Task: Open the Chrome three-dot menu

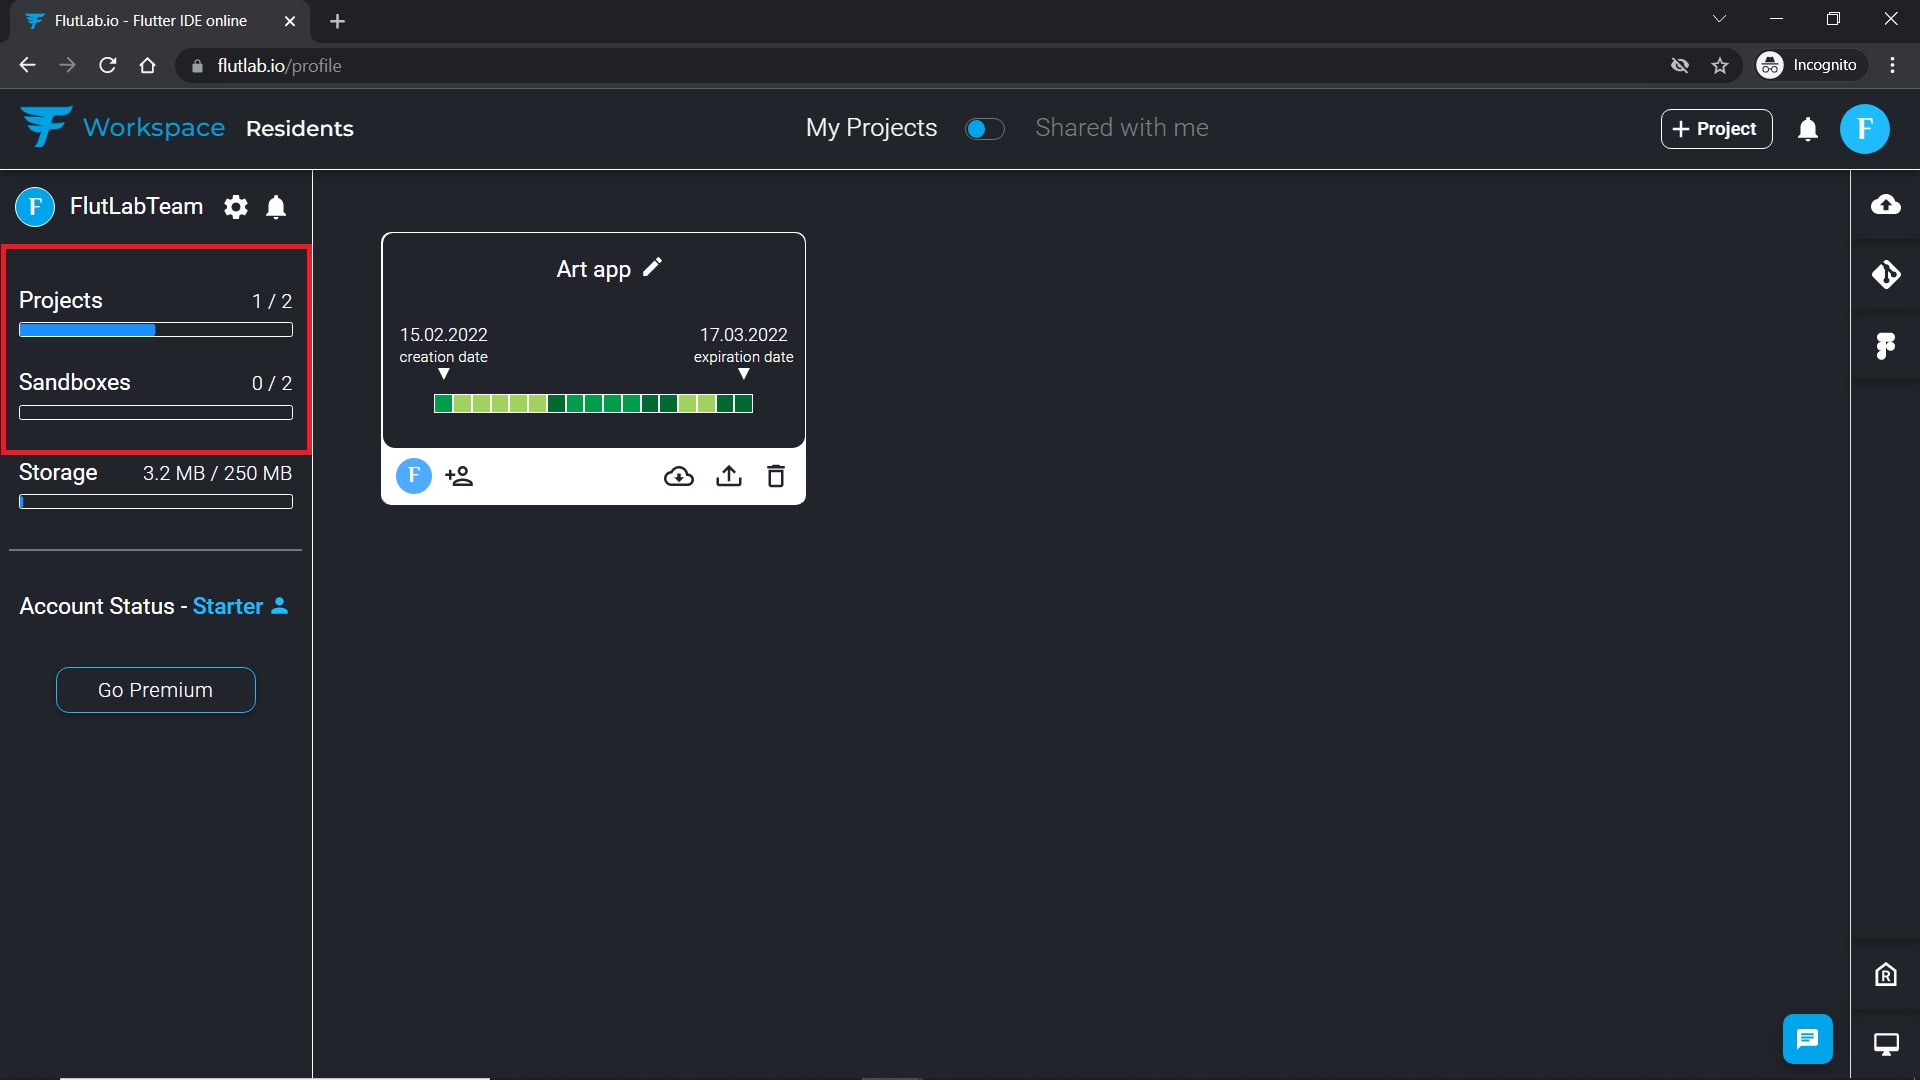Action: (x=1892, y=65)
